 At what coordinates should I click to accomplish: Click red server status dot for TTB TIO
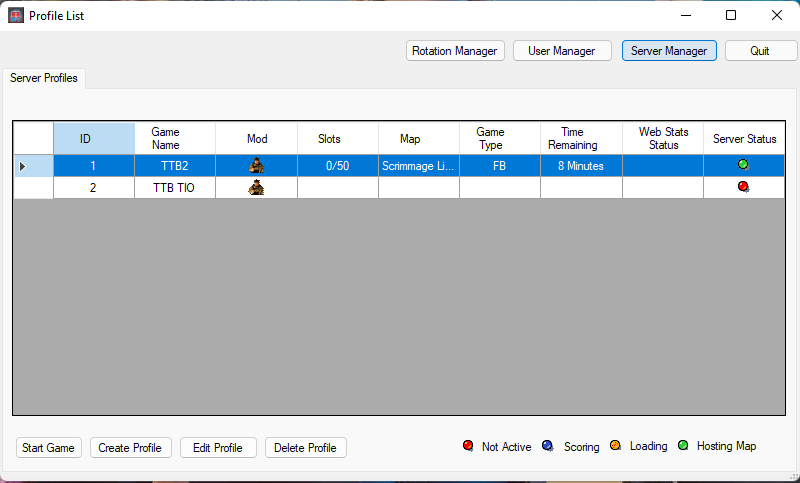743,187
